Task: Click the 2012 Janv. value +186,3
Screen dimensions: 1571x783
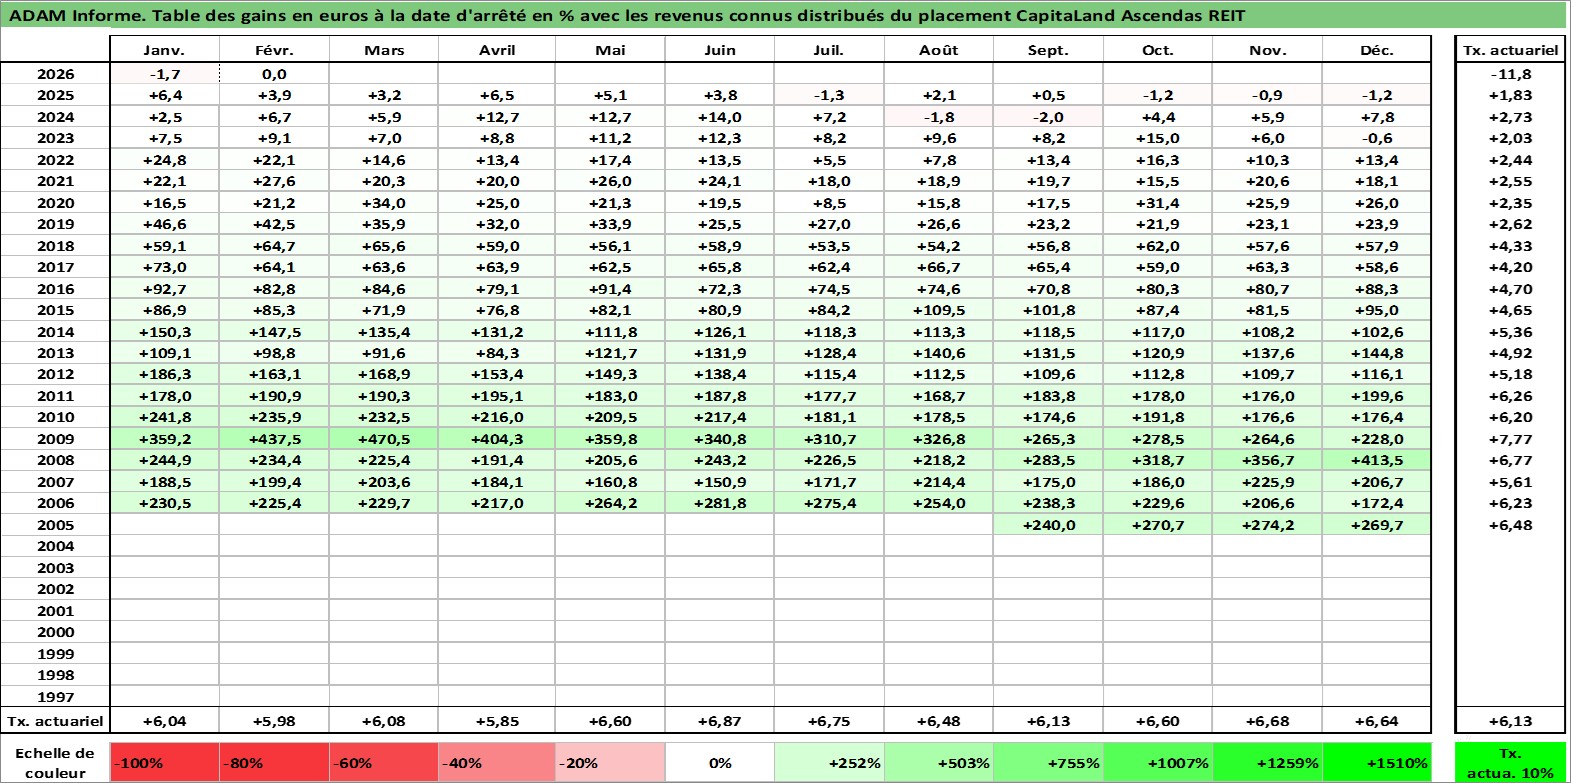Action: pos(164,374)
